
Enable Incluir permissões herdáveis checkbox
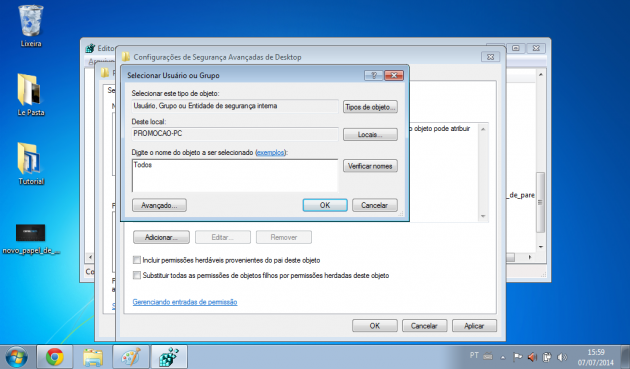[x=137, y=260]
